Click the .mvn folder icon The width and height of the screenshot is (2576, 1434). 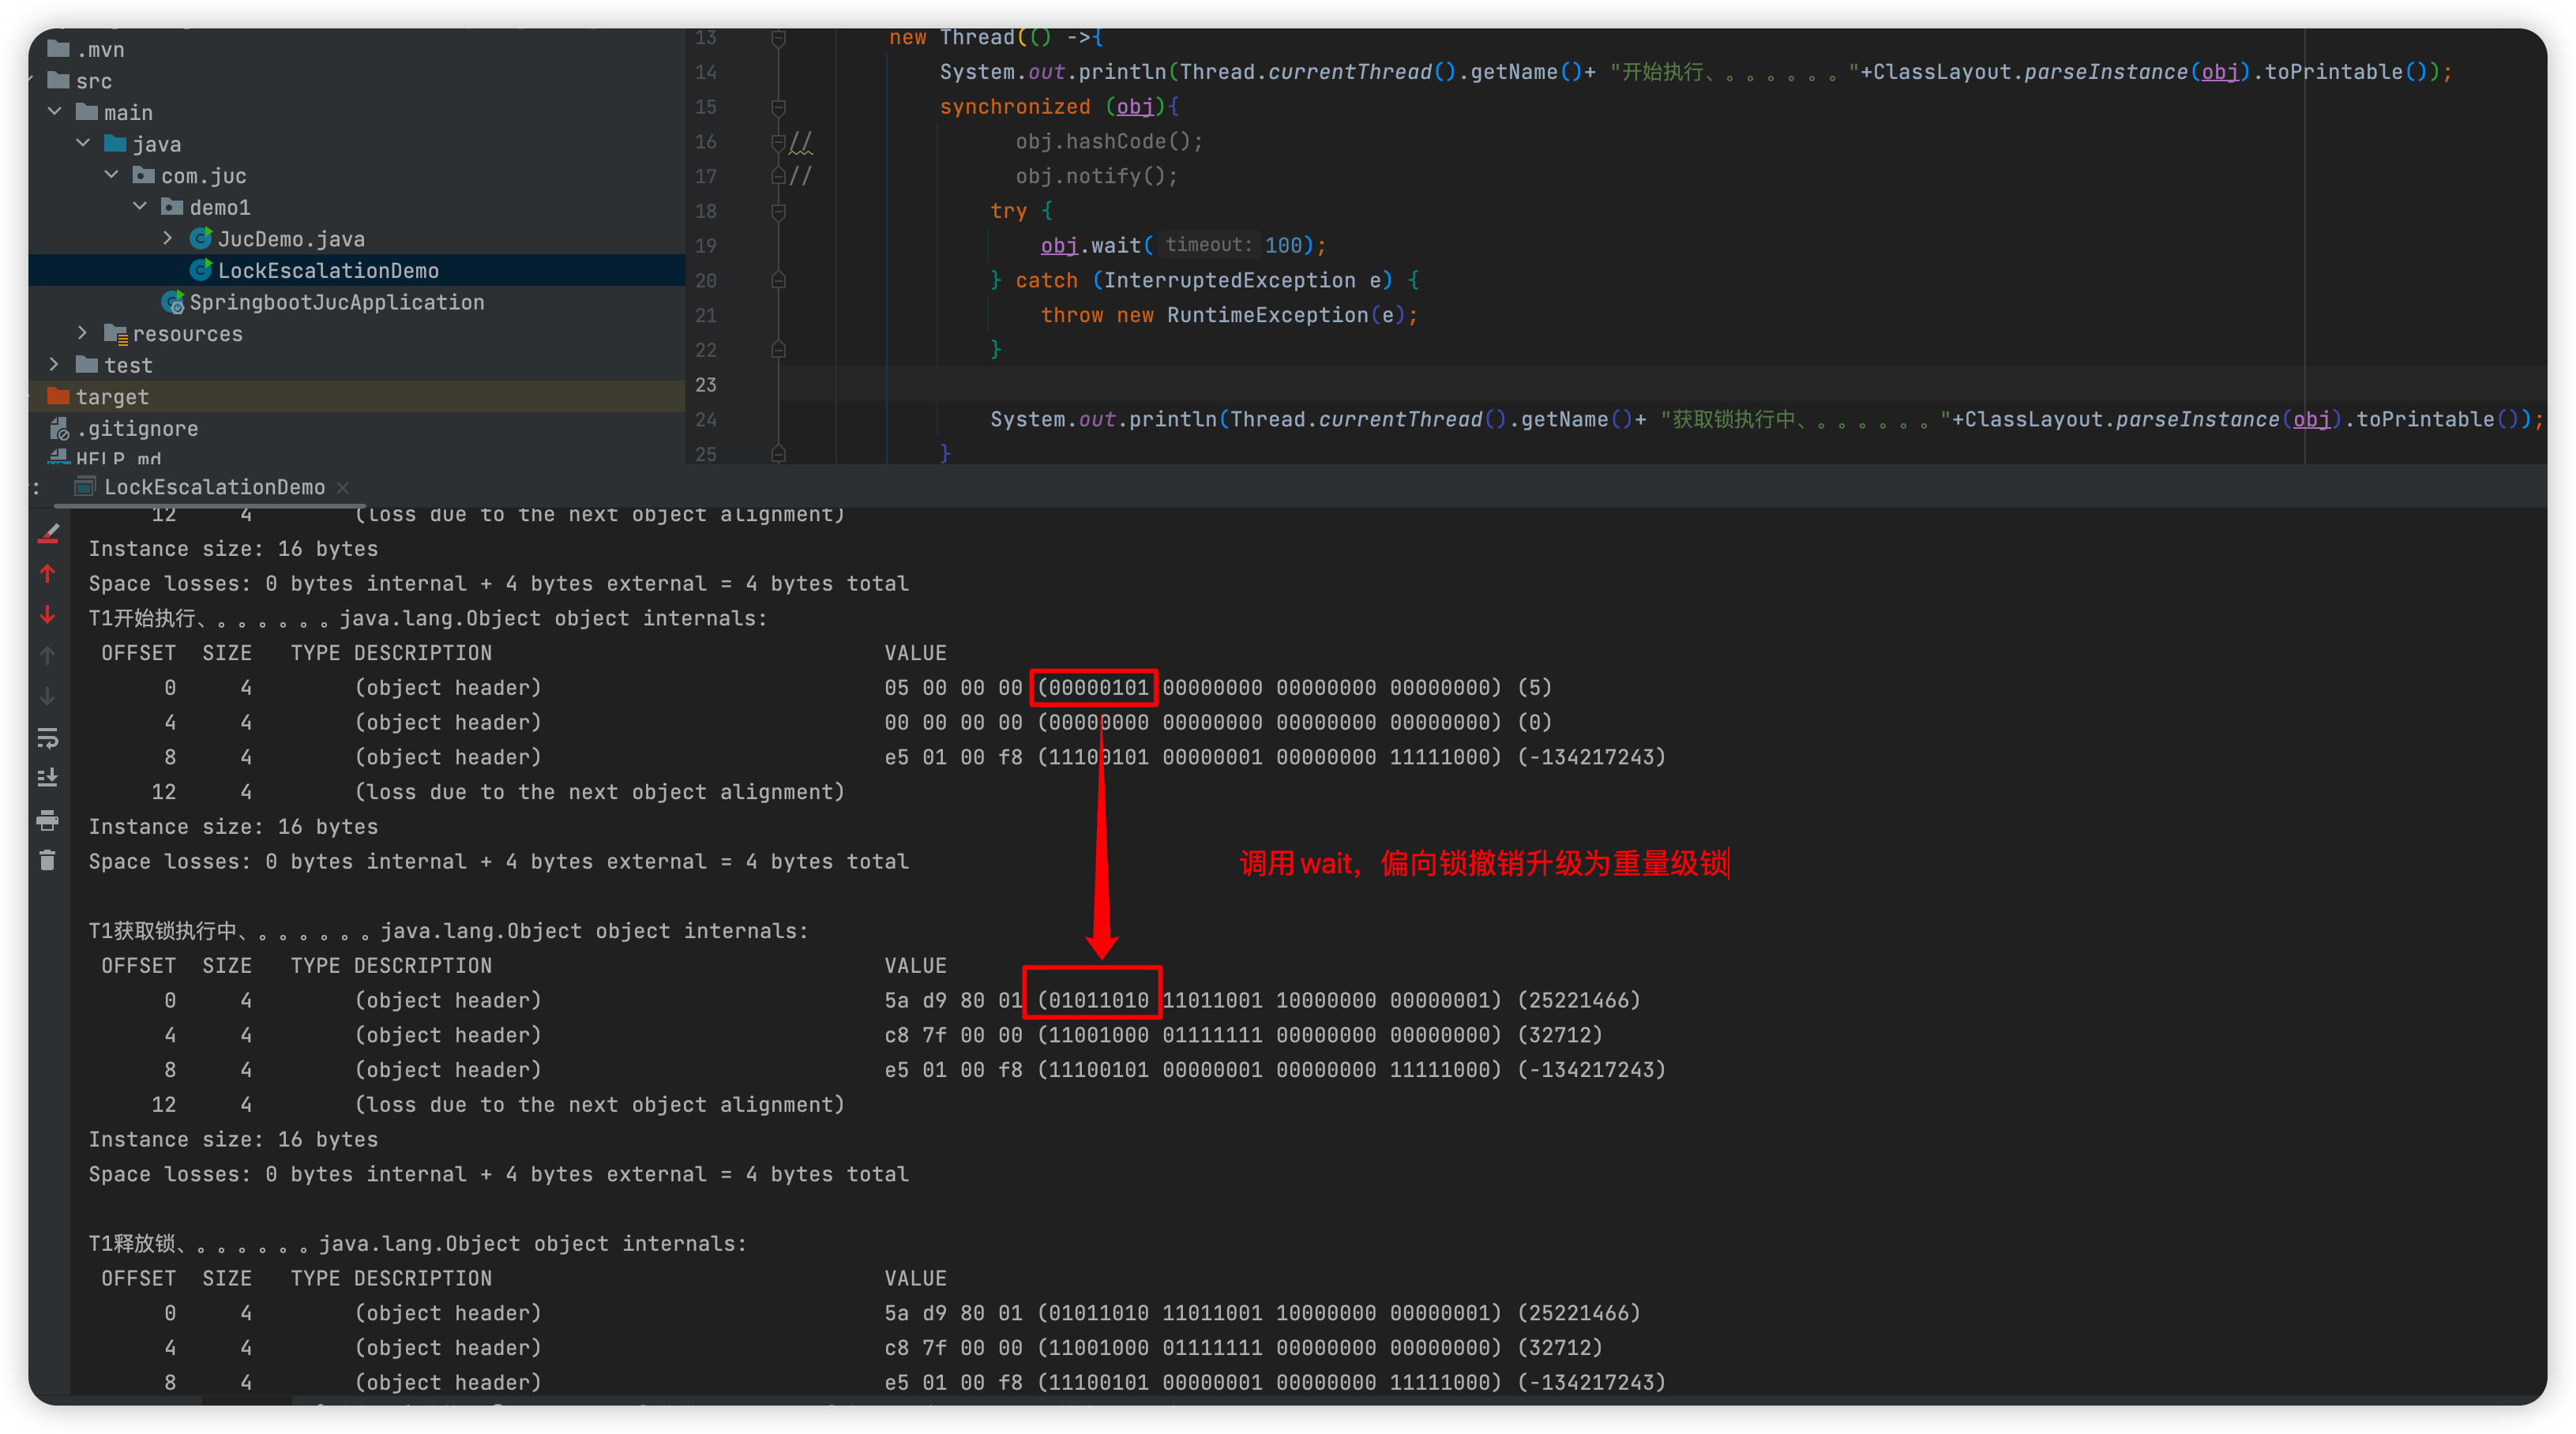(59, 49)
